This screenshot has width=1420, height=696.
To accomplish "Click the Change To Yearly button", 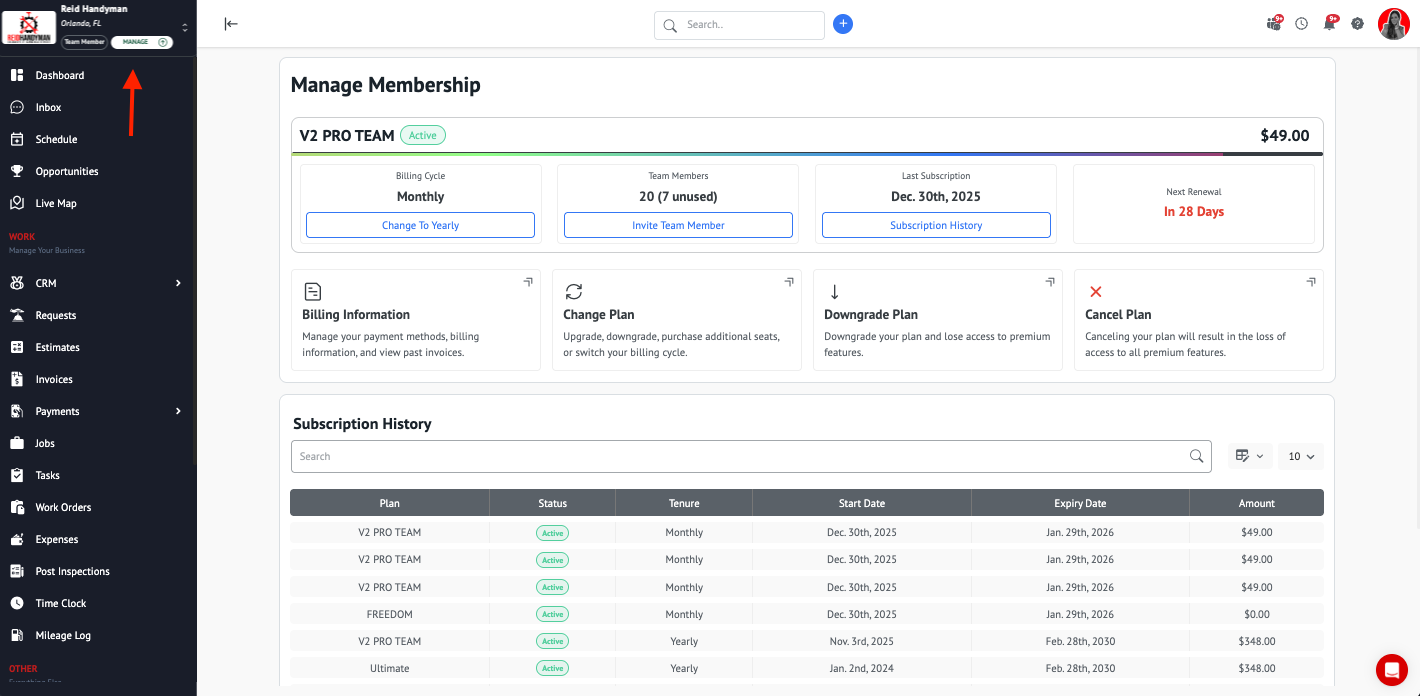I will point(420,225).
